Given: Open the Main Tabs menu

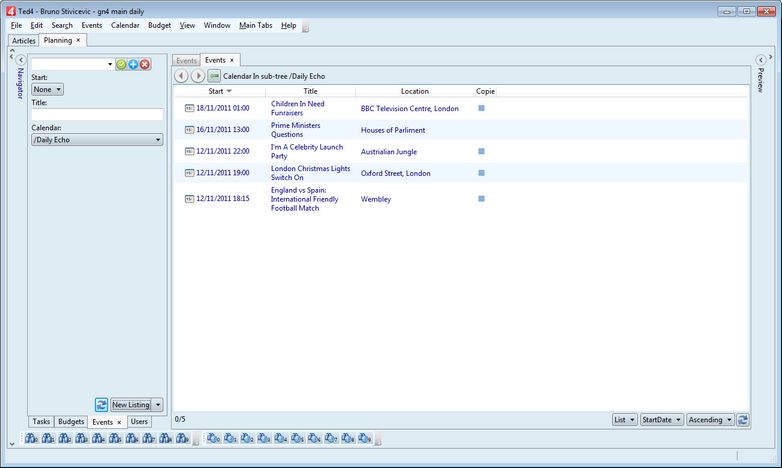Looking at the screenshot, I should [x=256, y=25].
